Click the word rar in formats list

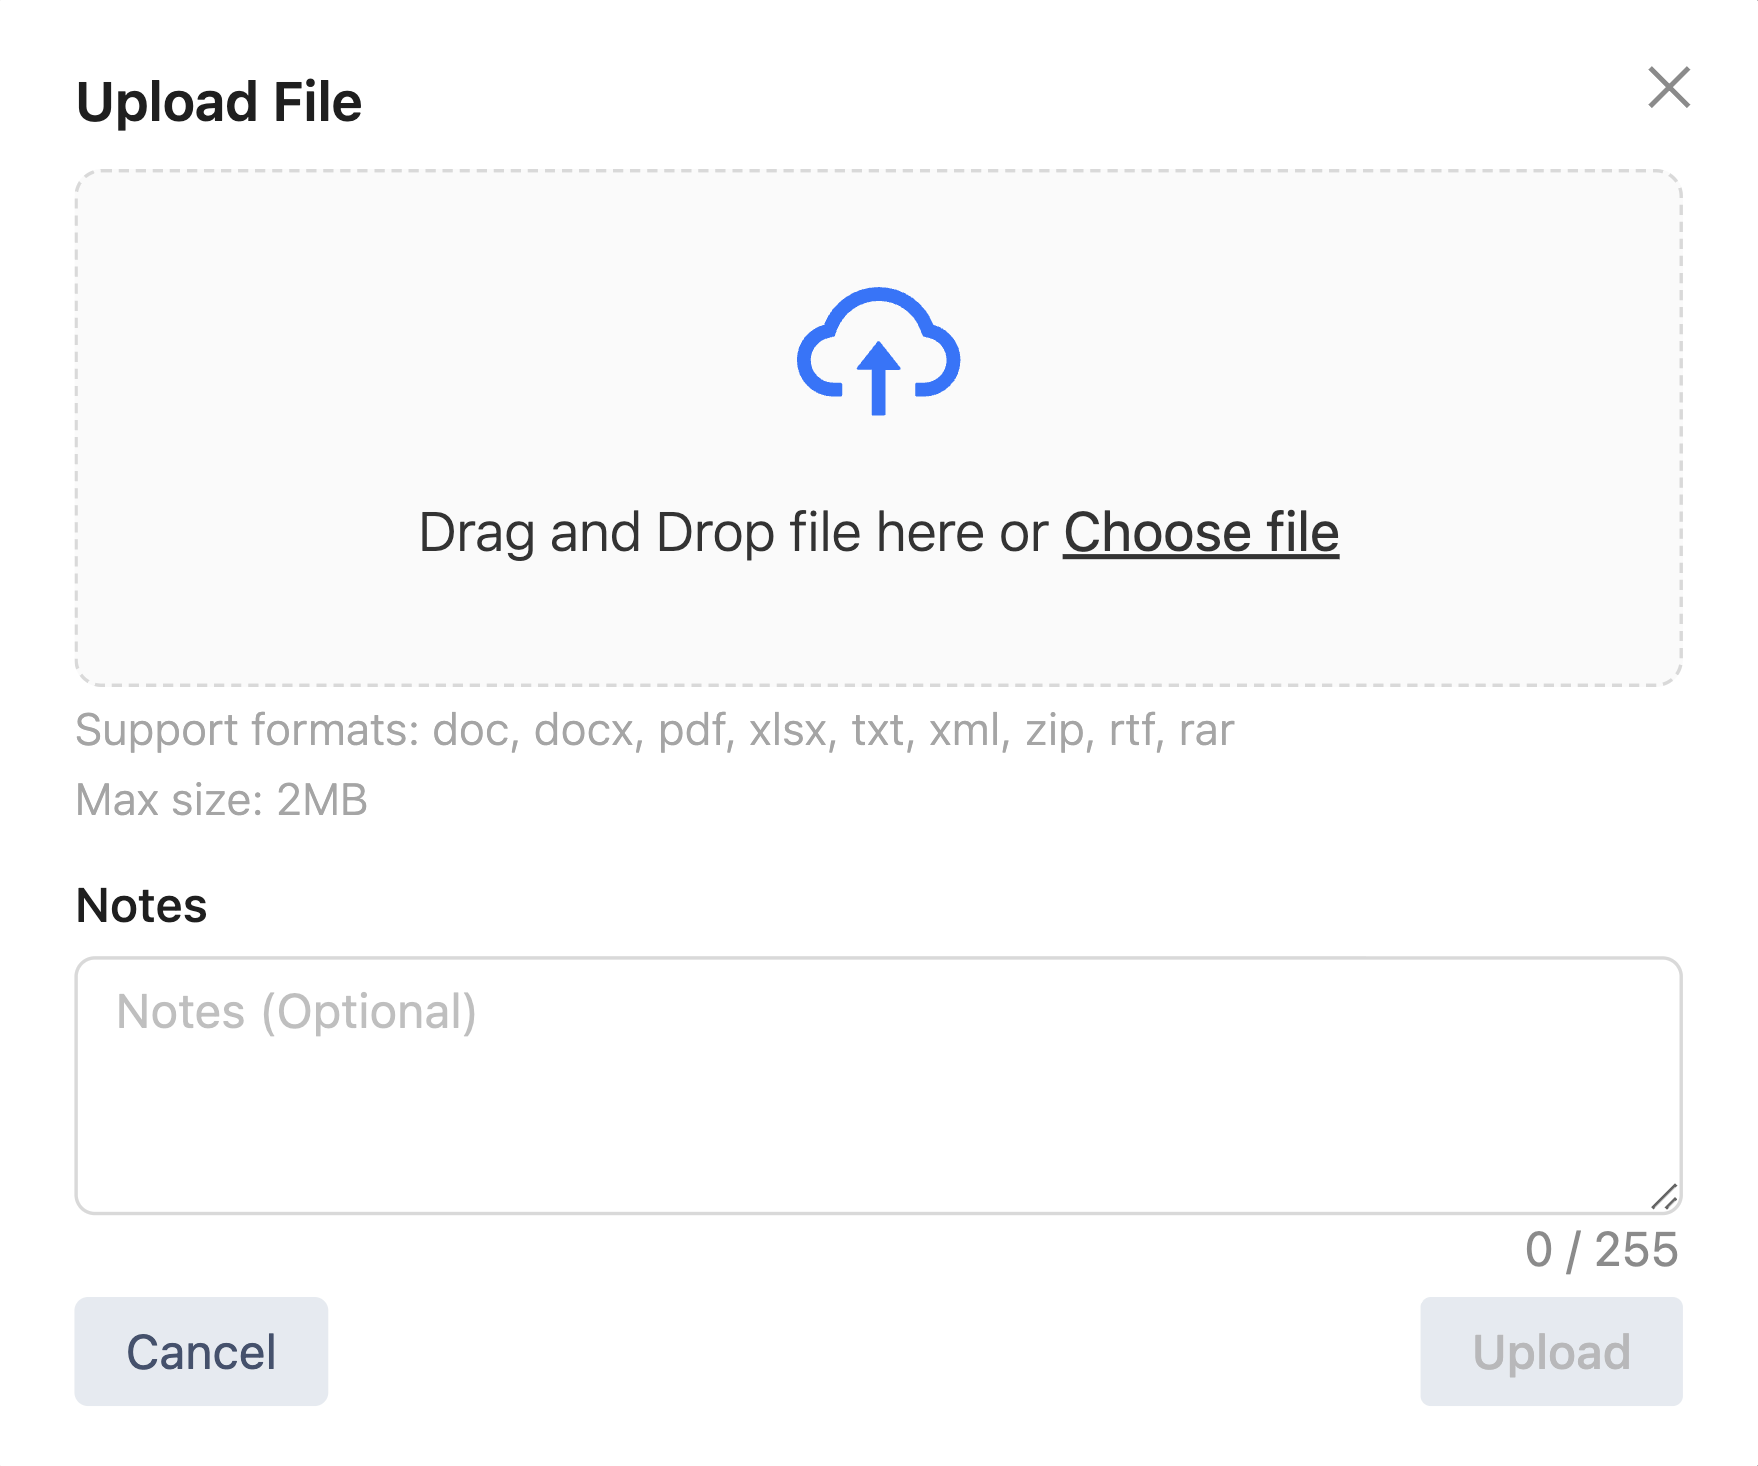[x=1206, y=731]
